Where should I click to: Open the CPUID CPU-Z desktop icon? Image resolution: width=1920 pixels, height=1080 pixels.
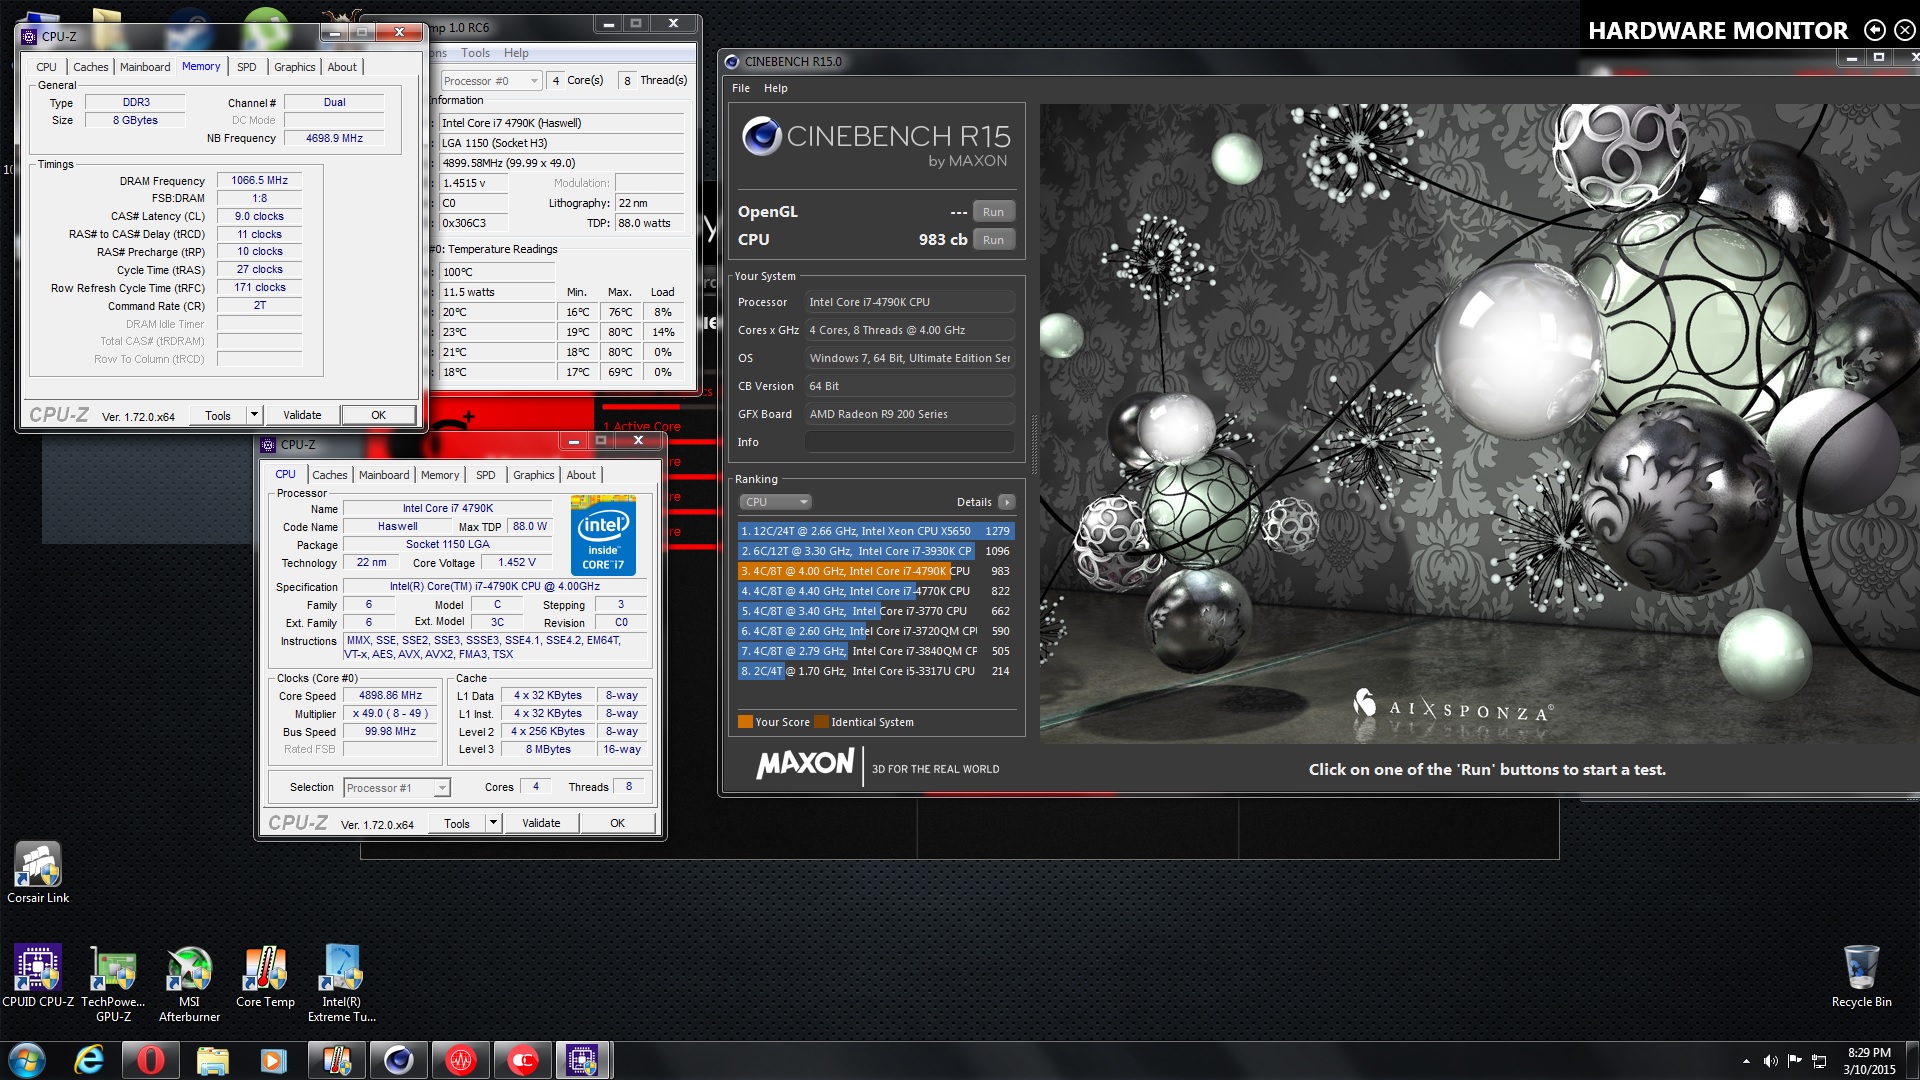38,976
